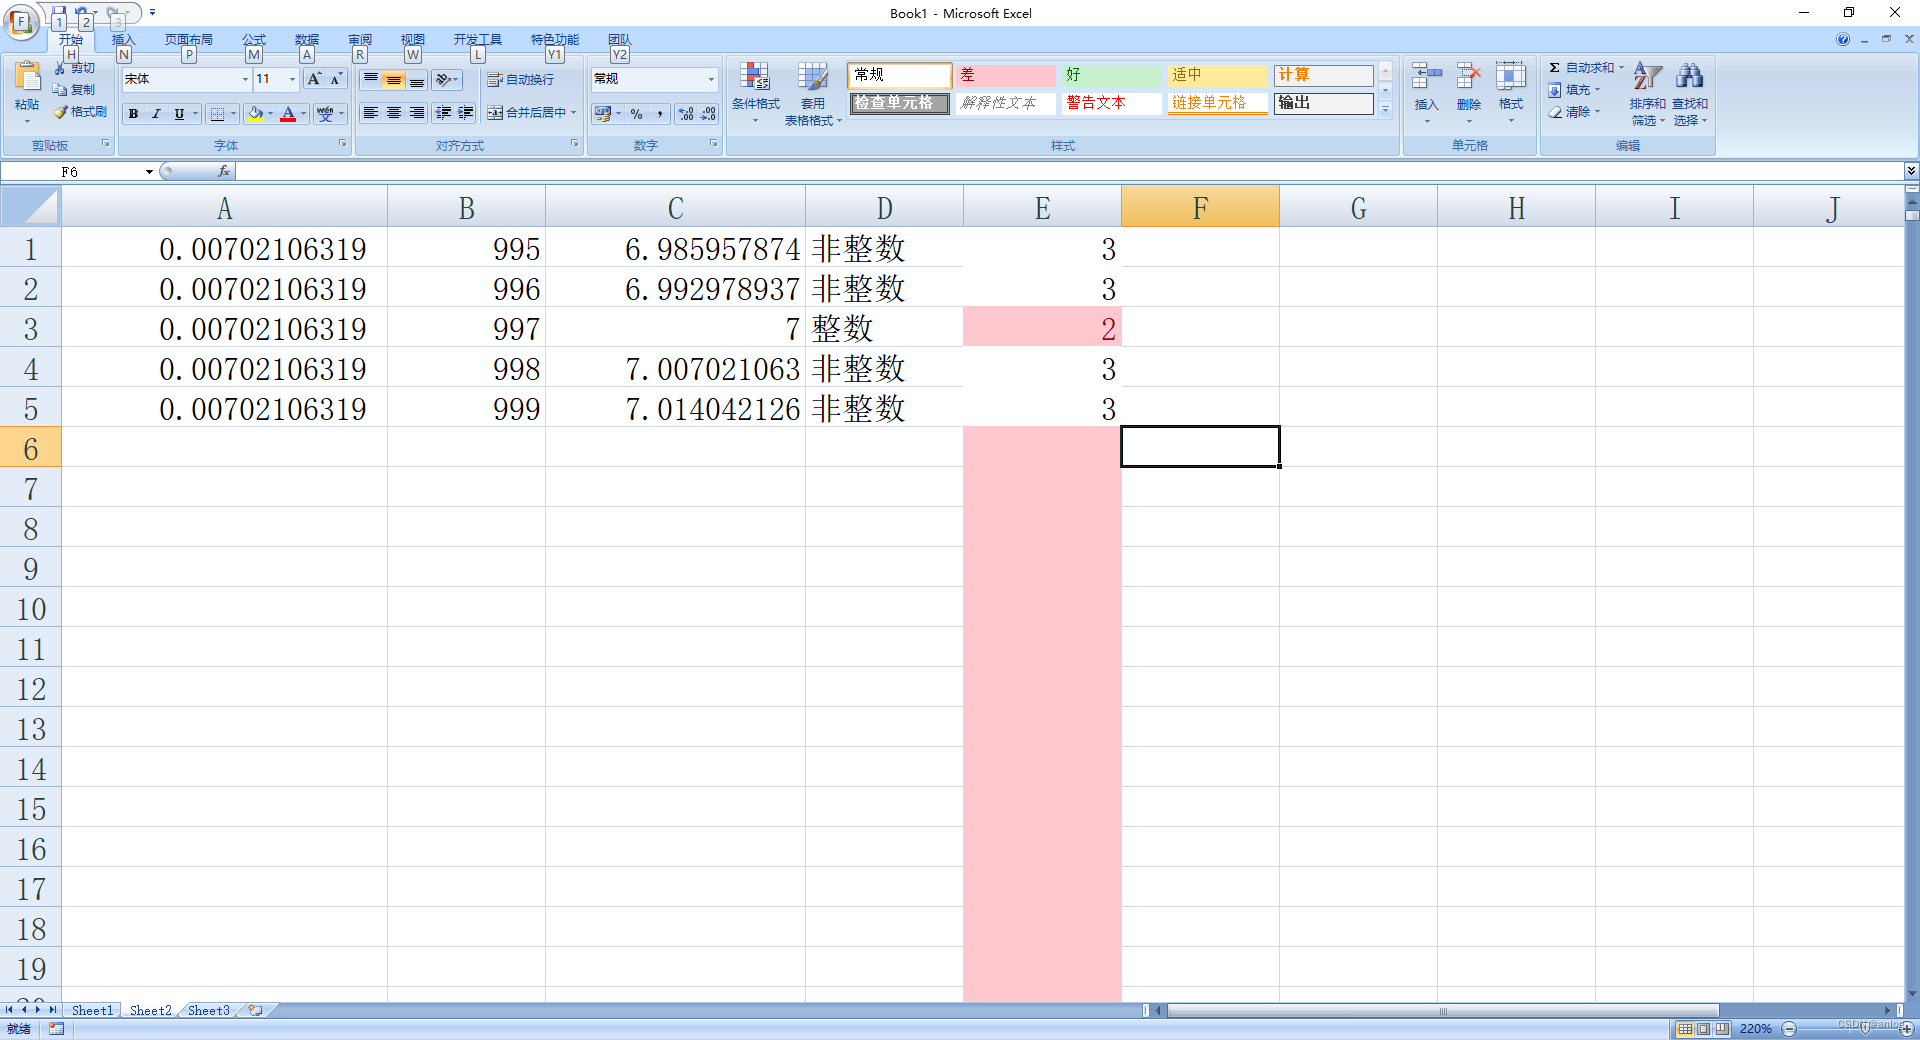Click the Copy (复制) icon
The image size is (1920, 1040).
point(60,90)
